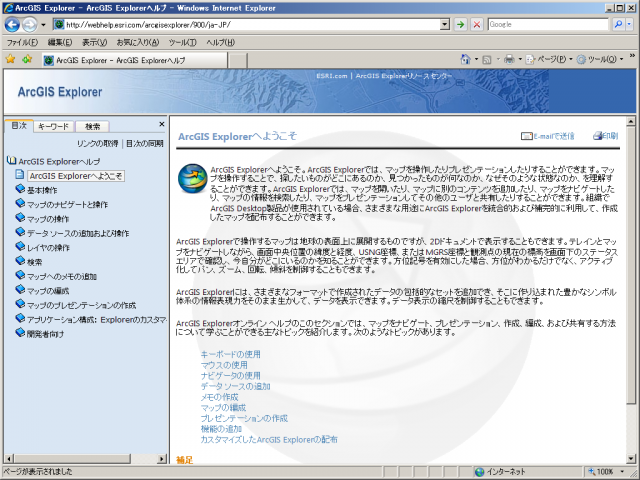Open the マウスの使用 link

click(224, 365)
